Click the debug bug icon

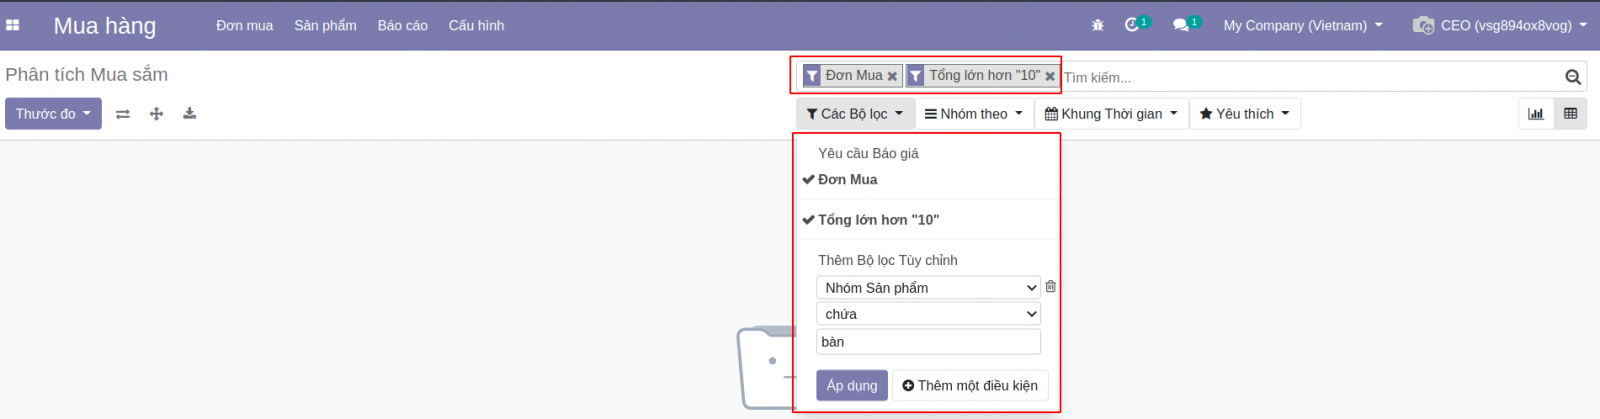(x=1098, y=25)
